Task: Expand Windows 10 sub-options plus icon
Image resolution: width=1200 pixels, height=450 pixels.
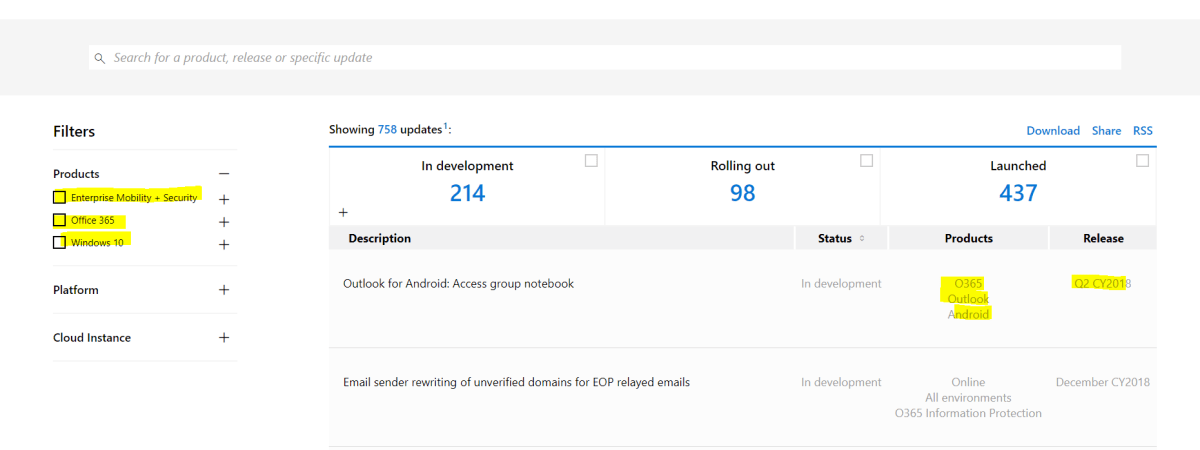Action: [224, 244]
